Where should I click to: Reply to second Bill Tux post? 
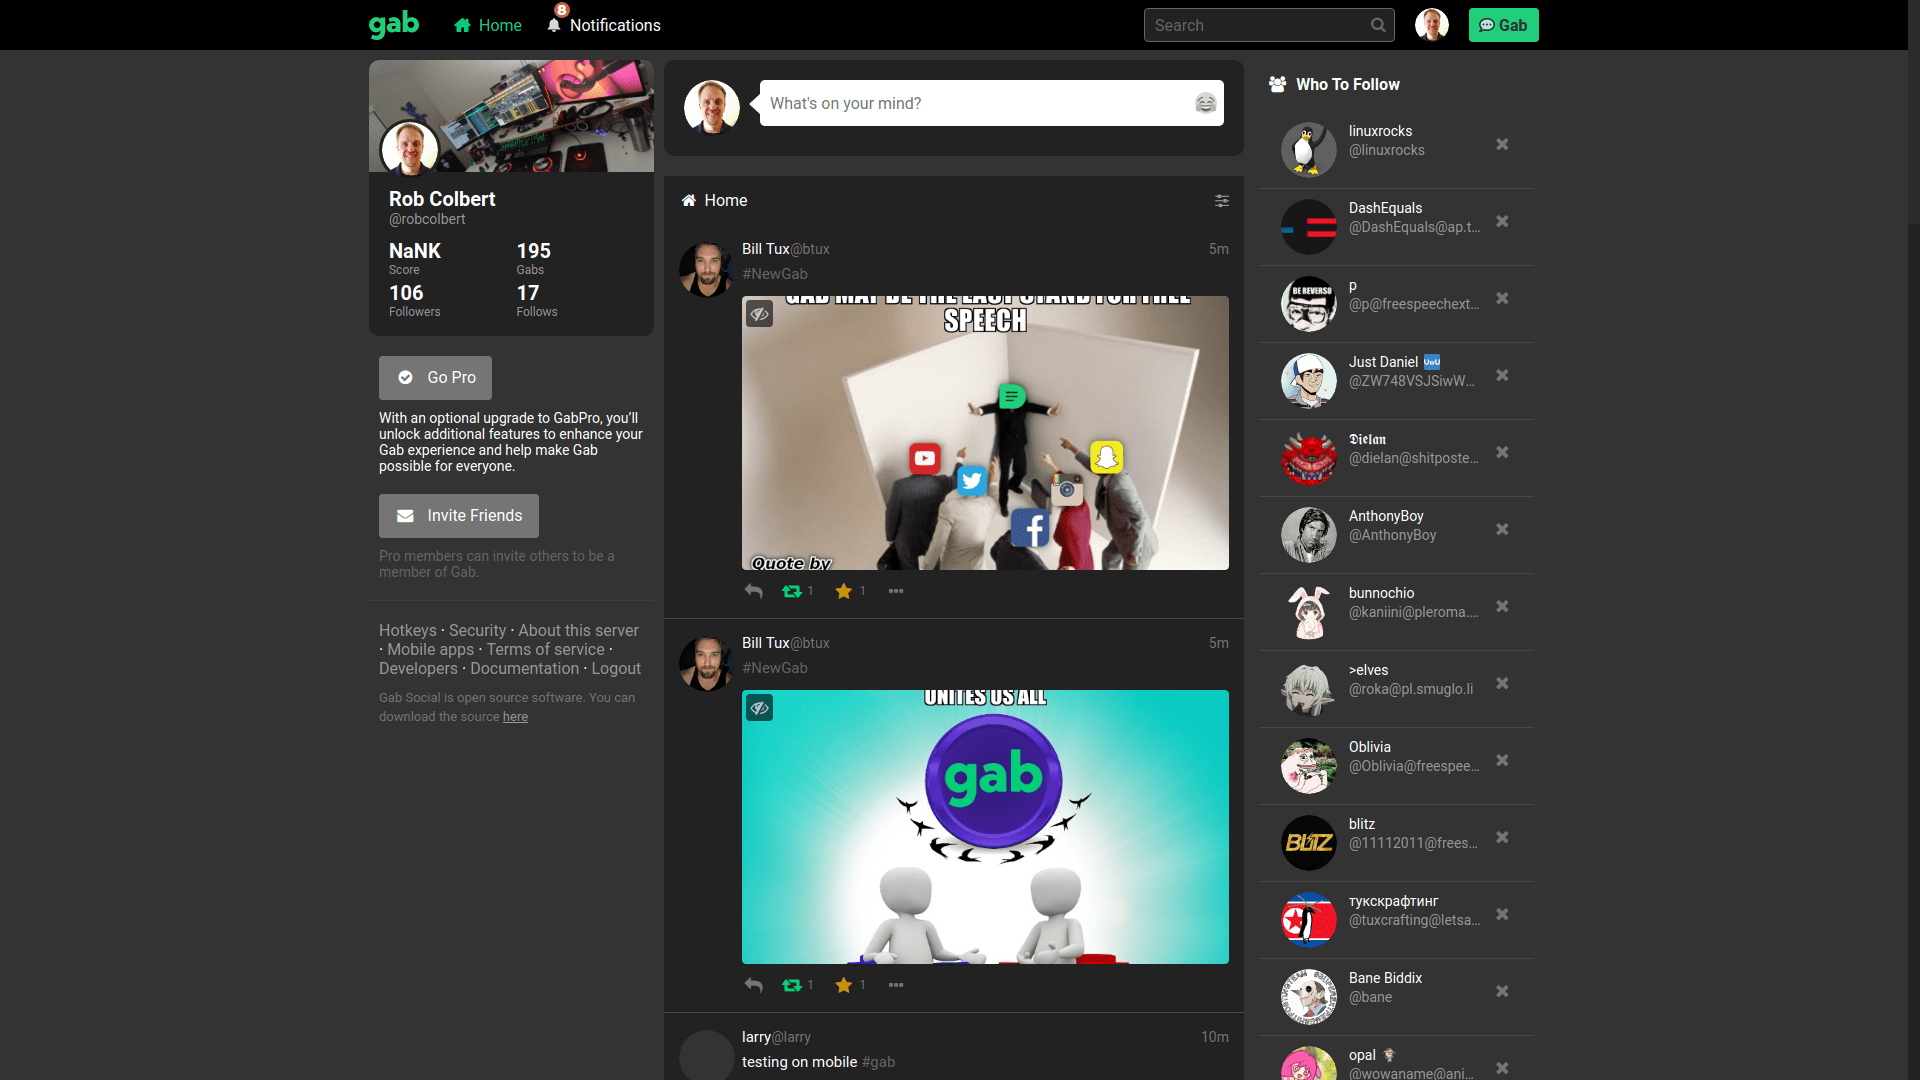coord(754,985)
